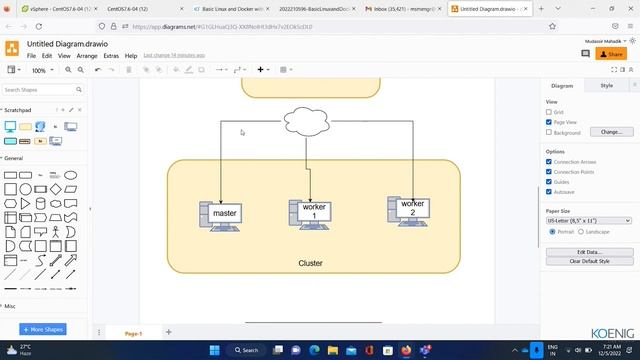Viewport: 640px width, 360px height.
Task: Click the delete trash icon in toolbar
Action: click(129, 70)
